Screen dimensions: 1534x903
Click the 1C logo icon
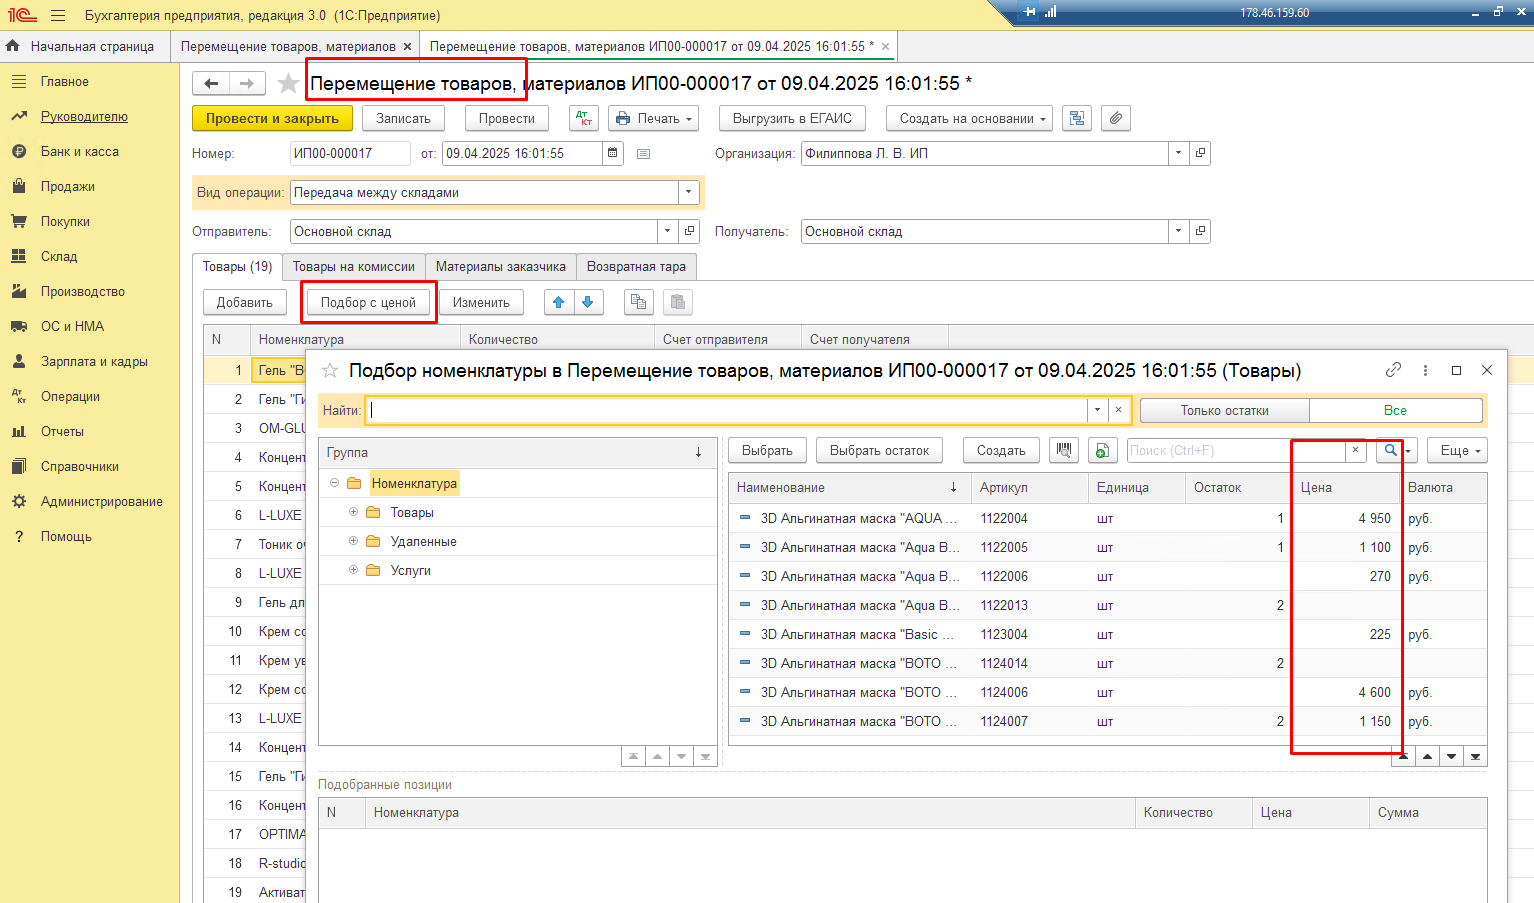click(21, 15)
